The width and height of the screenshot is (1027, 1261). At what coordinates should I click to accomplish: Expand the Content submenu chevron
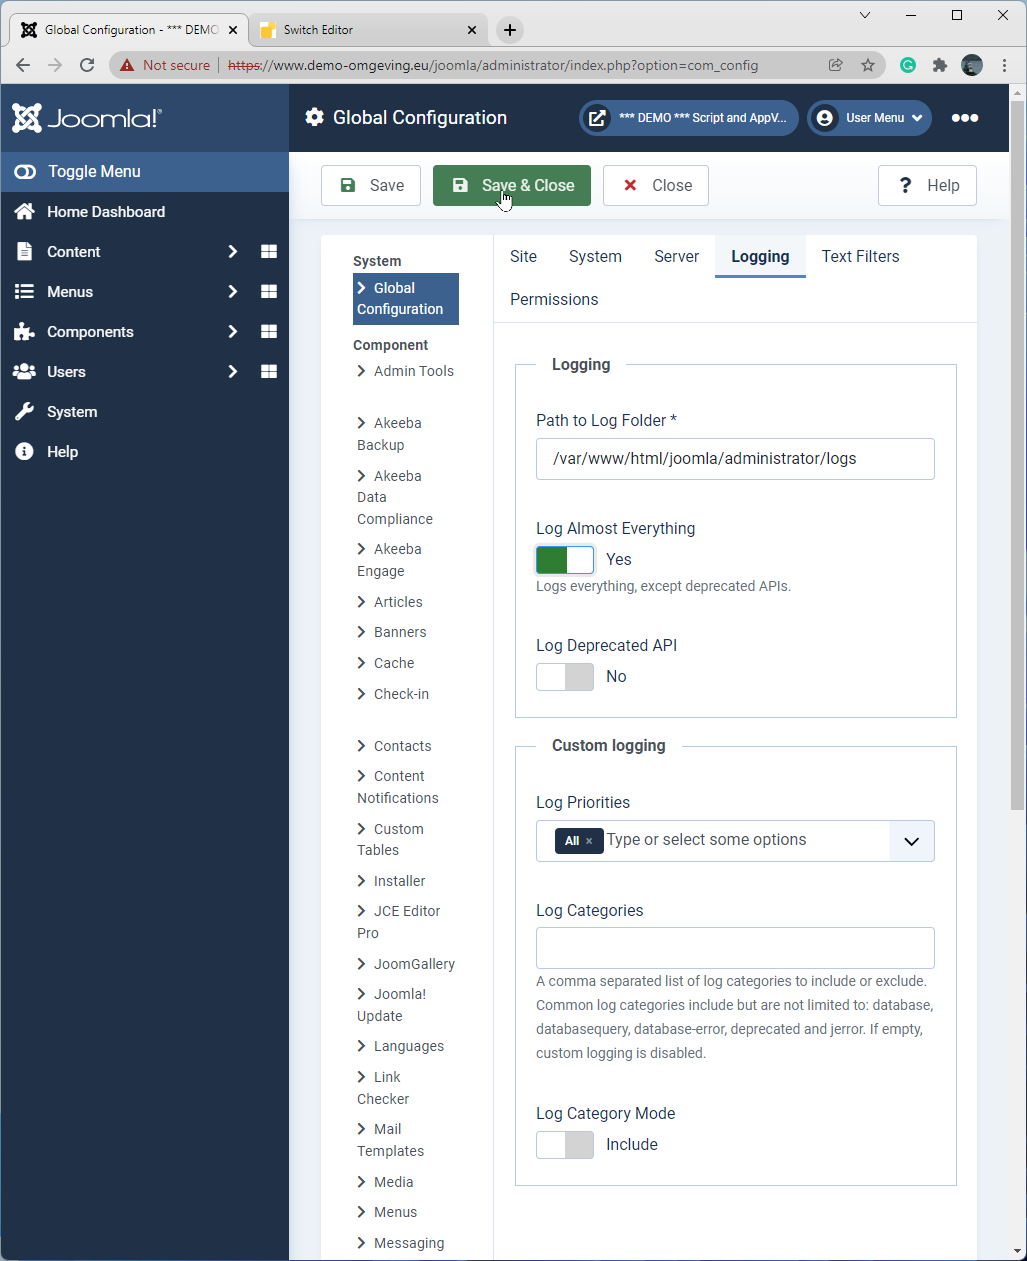(x=232, y=252)
